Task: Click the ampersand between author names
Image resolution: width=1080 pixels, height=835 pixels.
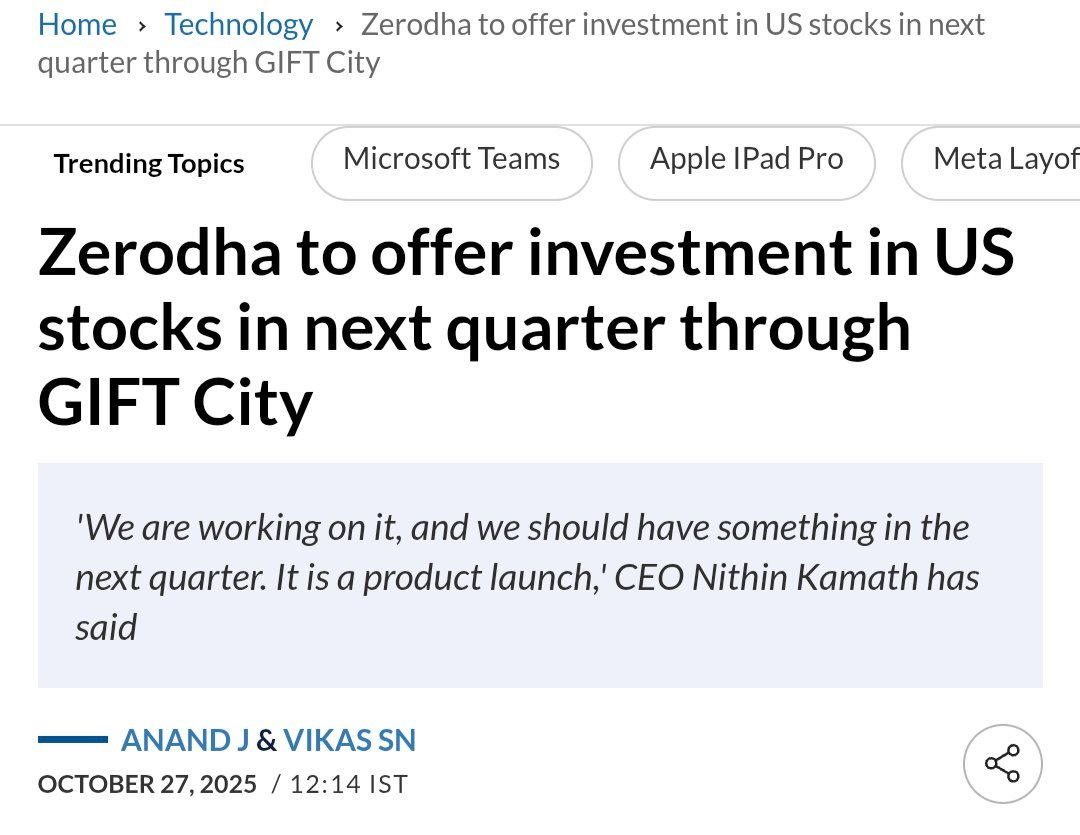Action: coord(266,740)
